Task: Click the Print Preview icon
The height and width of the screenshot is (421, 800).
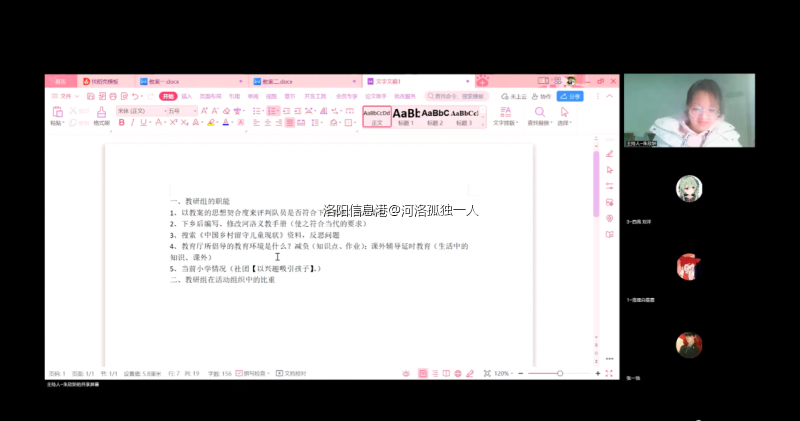Action: [124, 96]
